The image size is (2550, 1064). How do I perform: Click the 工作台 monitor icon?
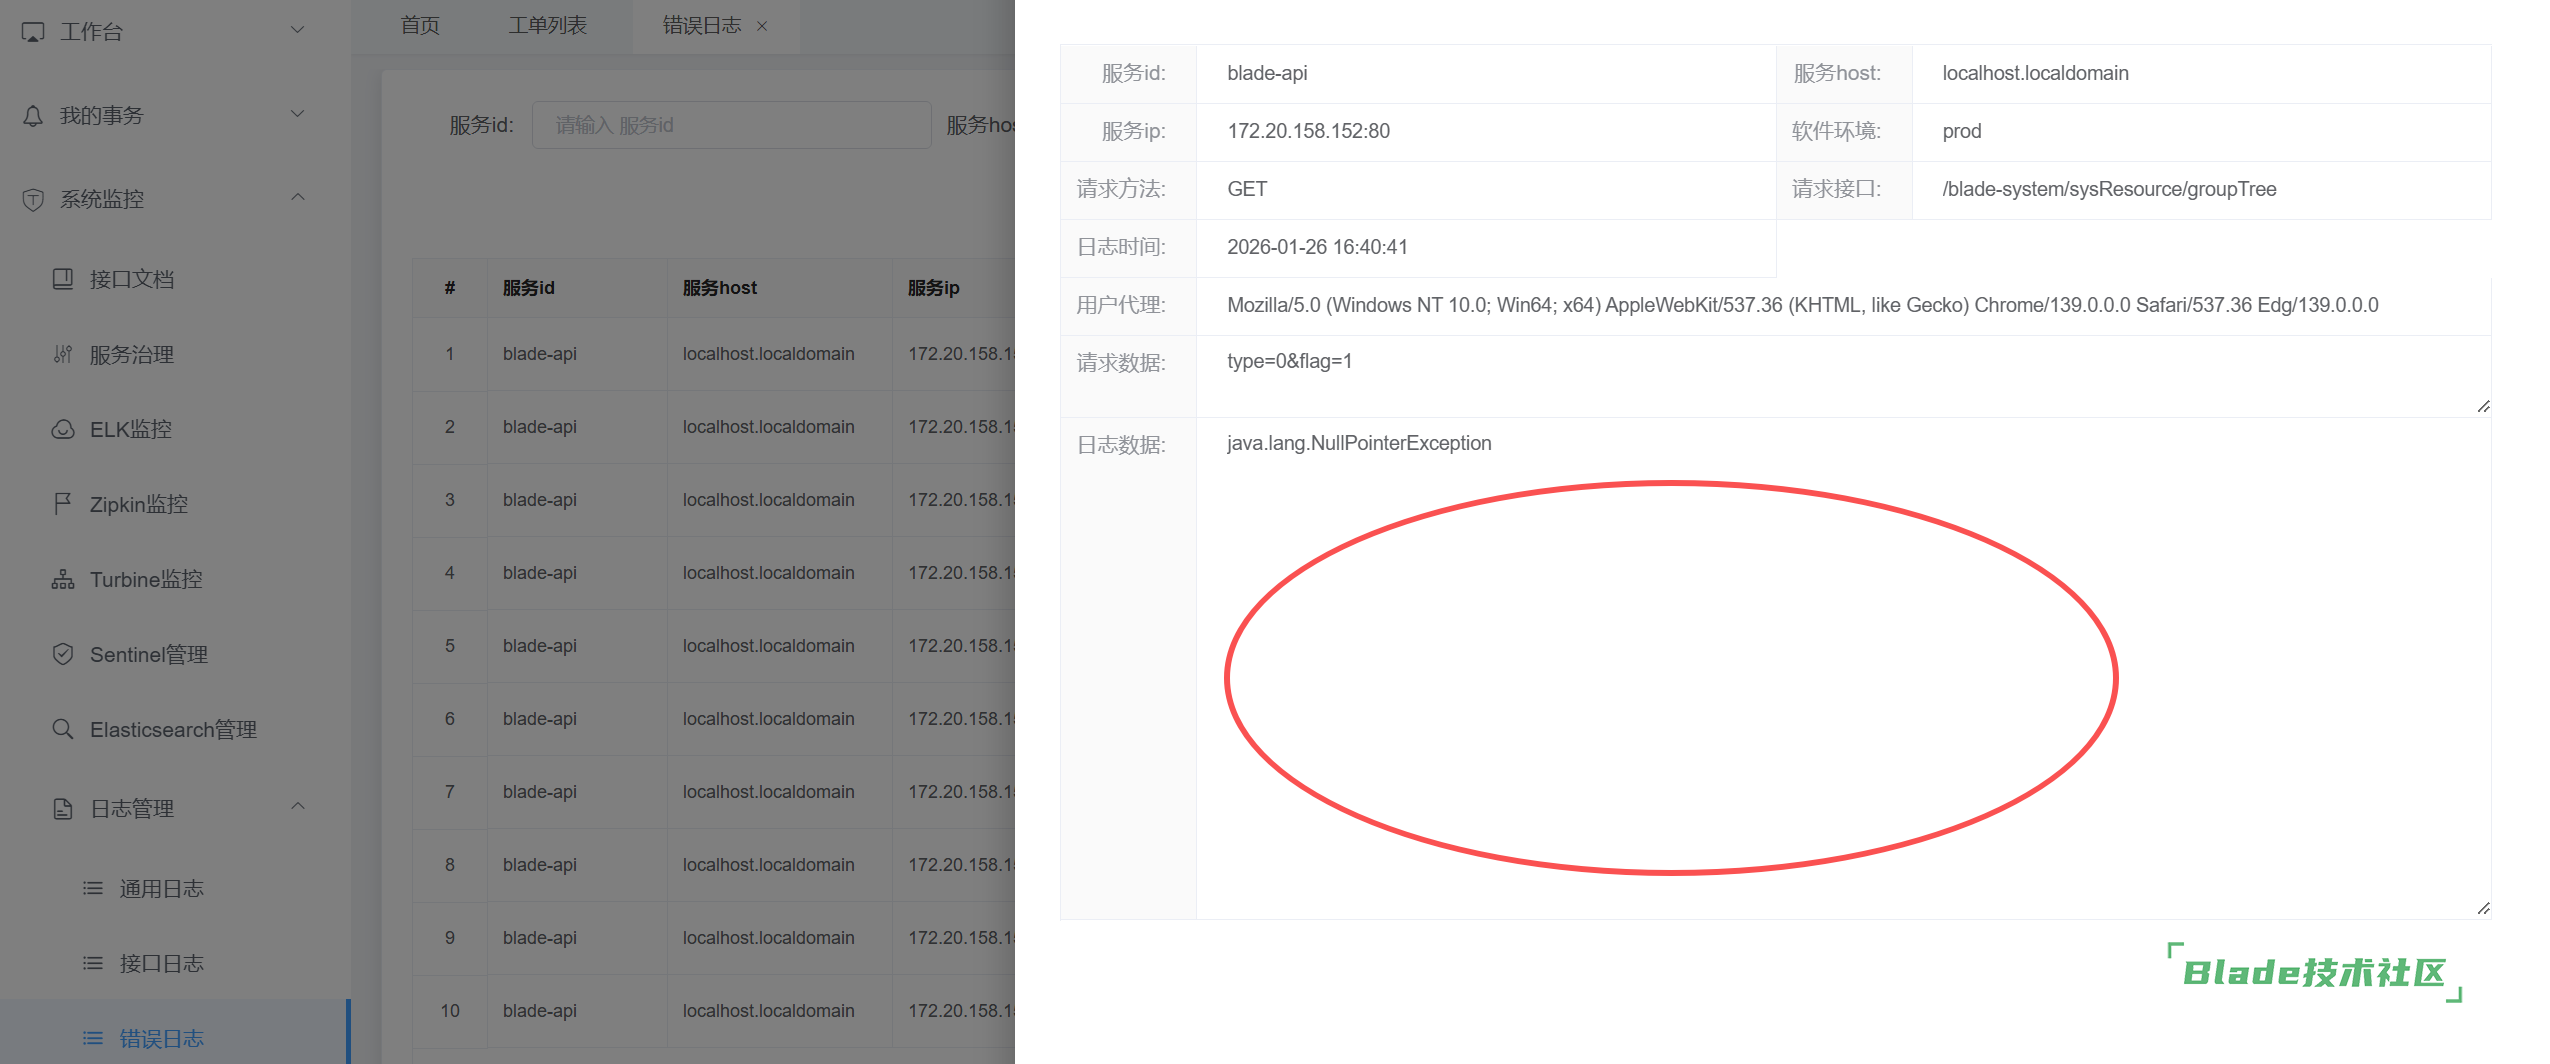pos(33,32)
